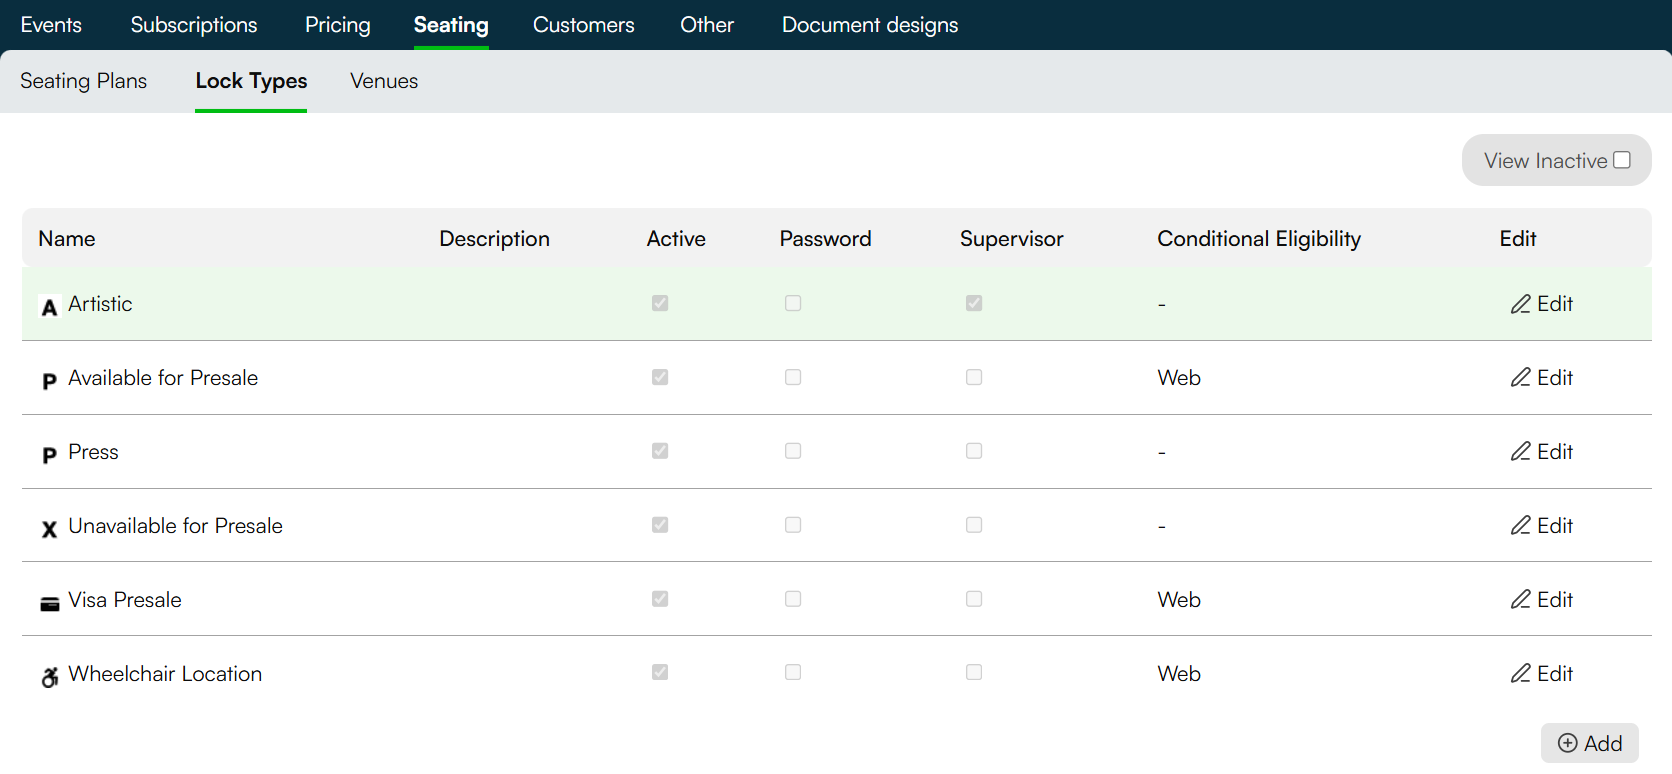Toggle Password checkbox for Press
This screenshot has height=774, width=1672.
click(793, 451)
